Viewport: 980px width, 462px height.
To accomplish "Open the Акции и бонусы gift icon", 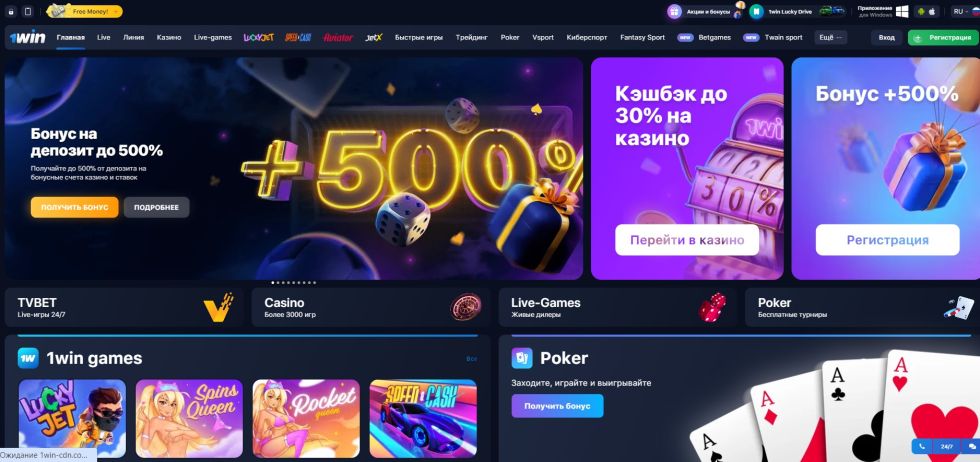I will [x=674, y=11].
